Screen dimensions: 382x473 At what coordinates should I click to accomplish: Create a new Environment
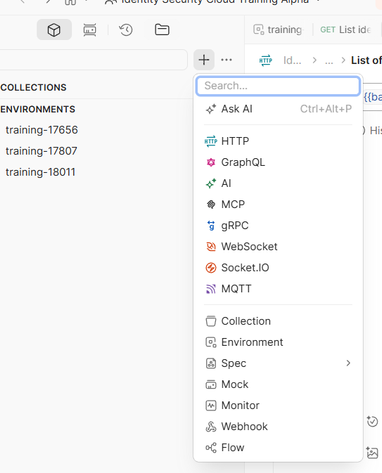tap(278, 342)
